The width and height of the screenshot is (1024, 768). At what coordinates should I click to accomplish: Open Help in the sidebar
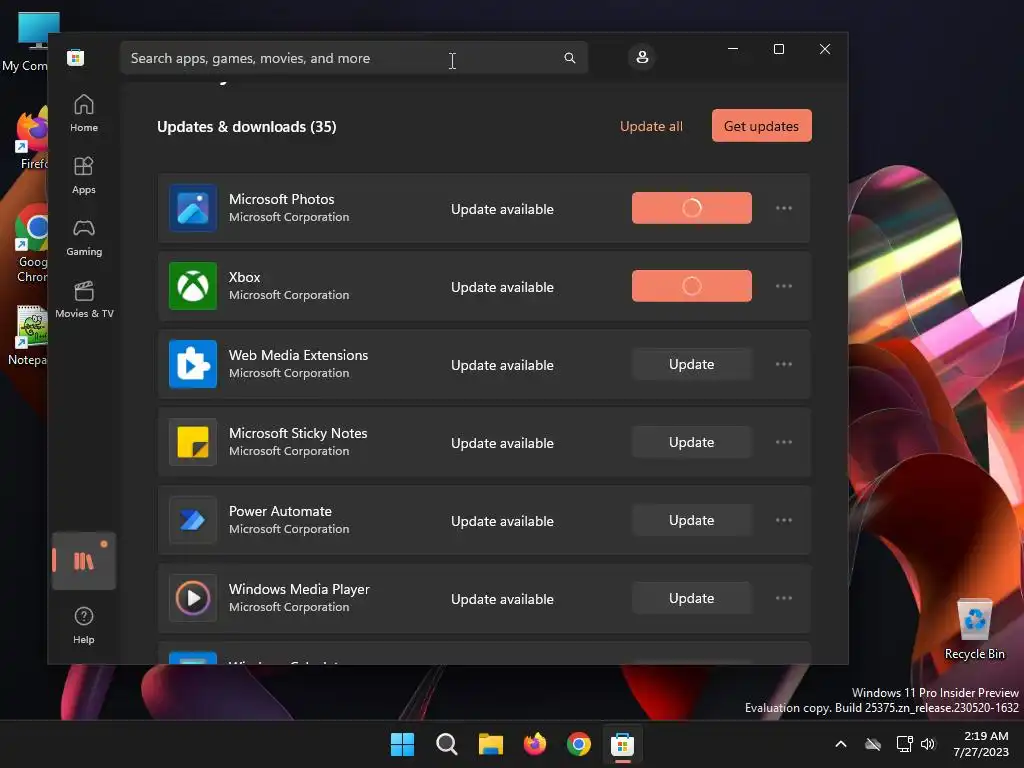point(84,625)
